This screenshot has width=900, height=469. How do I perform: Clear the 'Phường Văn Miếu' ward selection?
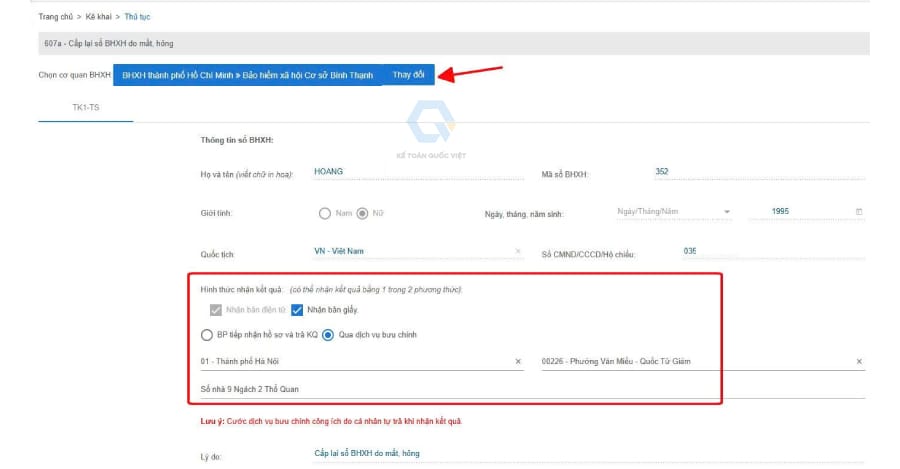point(859,361)
